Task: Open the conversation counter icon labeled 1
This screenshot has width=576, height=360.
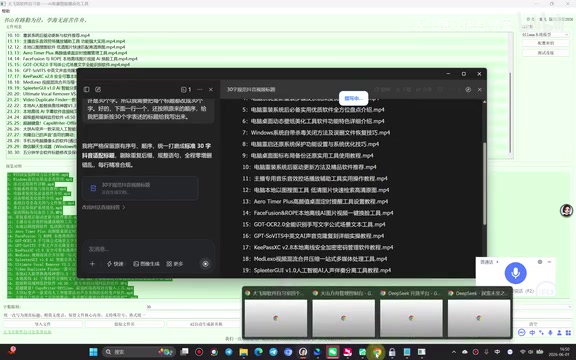Action: point(186,89)
